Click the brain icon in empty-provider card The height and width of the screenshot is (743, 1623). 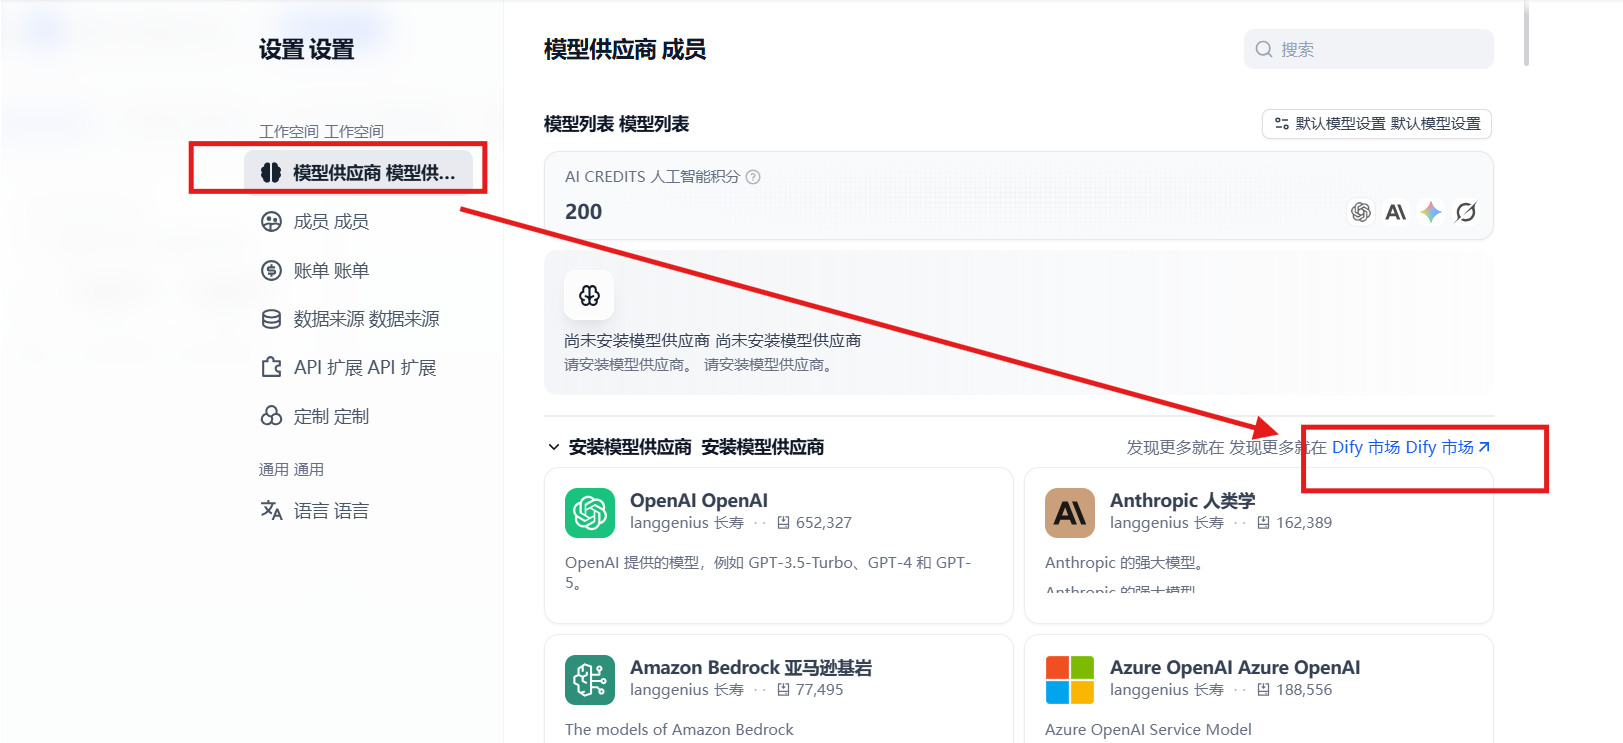[x=589, y=295]
